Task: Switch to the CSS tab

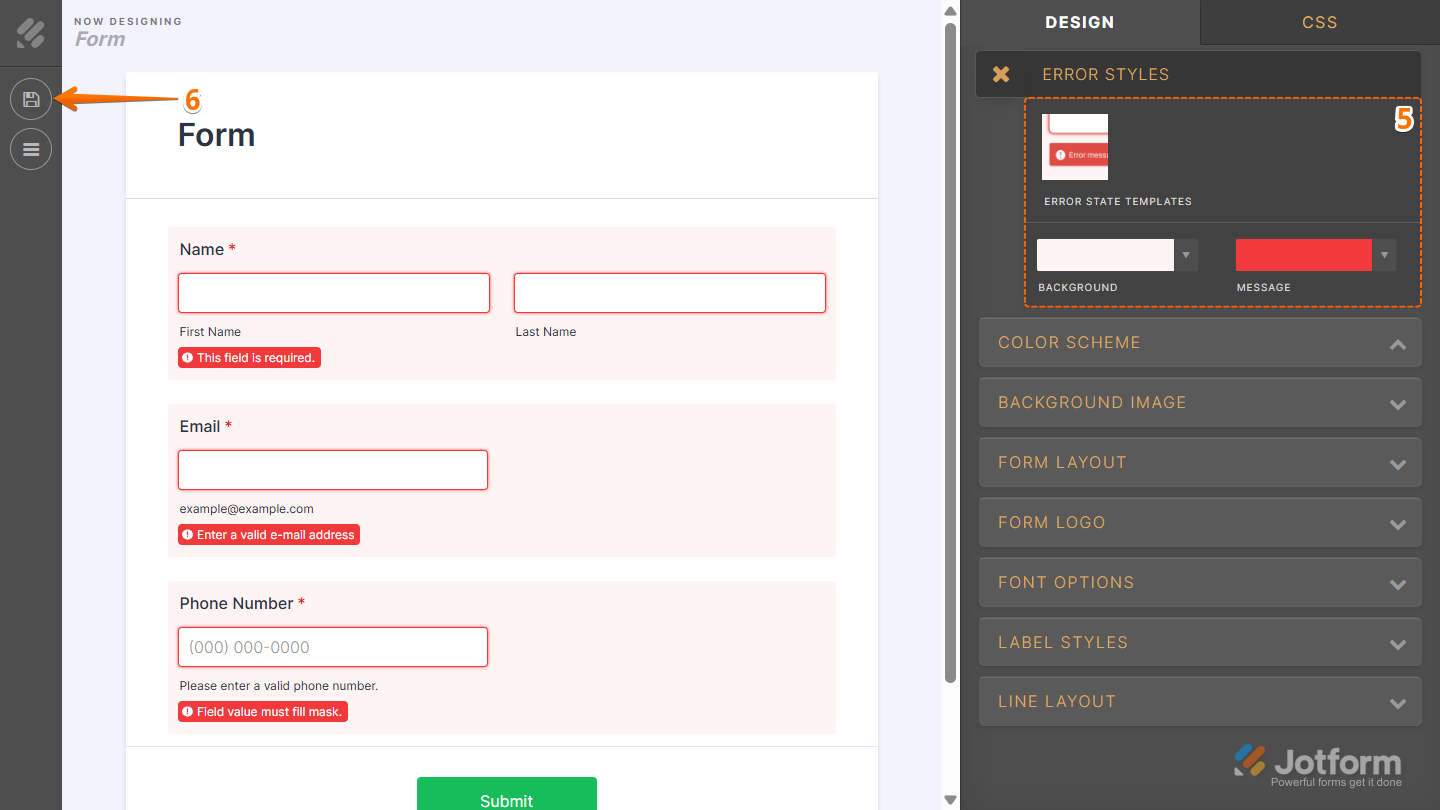Action: pyautogui.click(x=1318, y=22)
